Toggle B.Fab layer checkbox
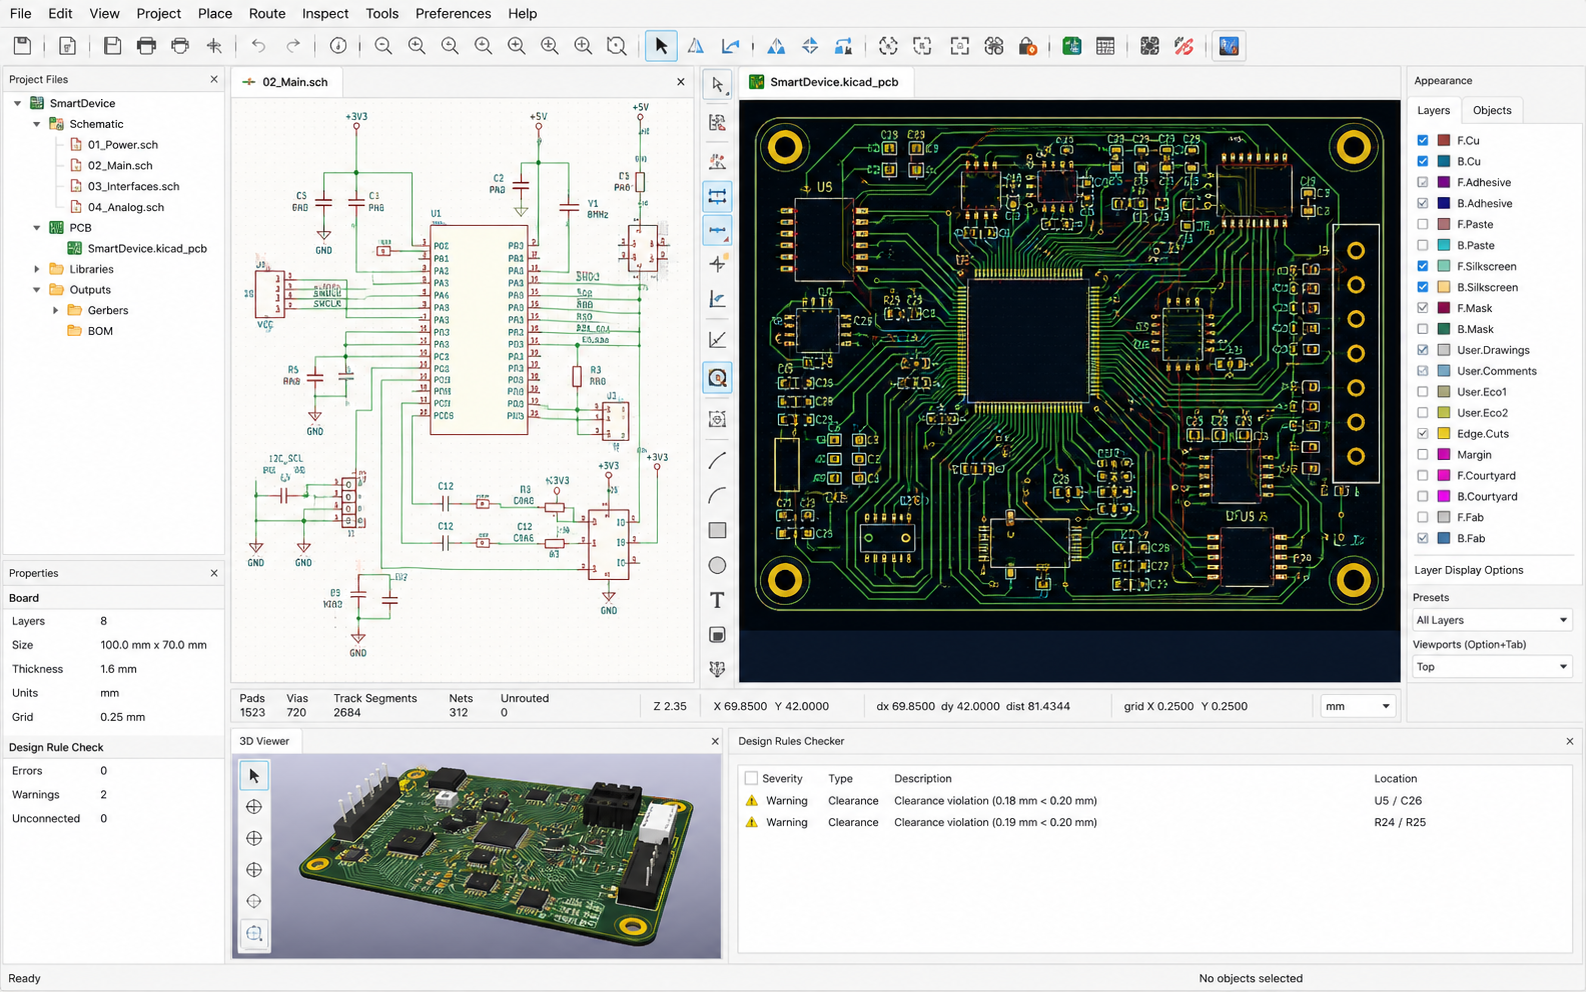Screen dimensions: 1586x992 coord(1423,538)
